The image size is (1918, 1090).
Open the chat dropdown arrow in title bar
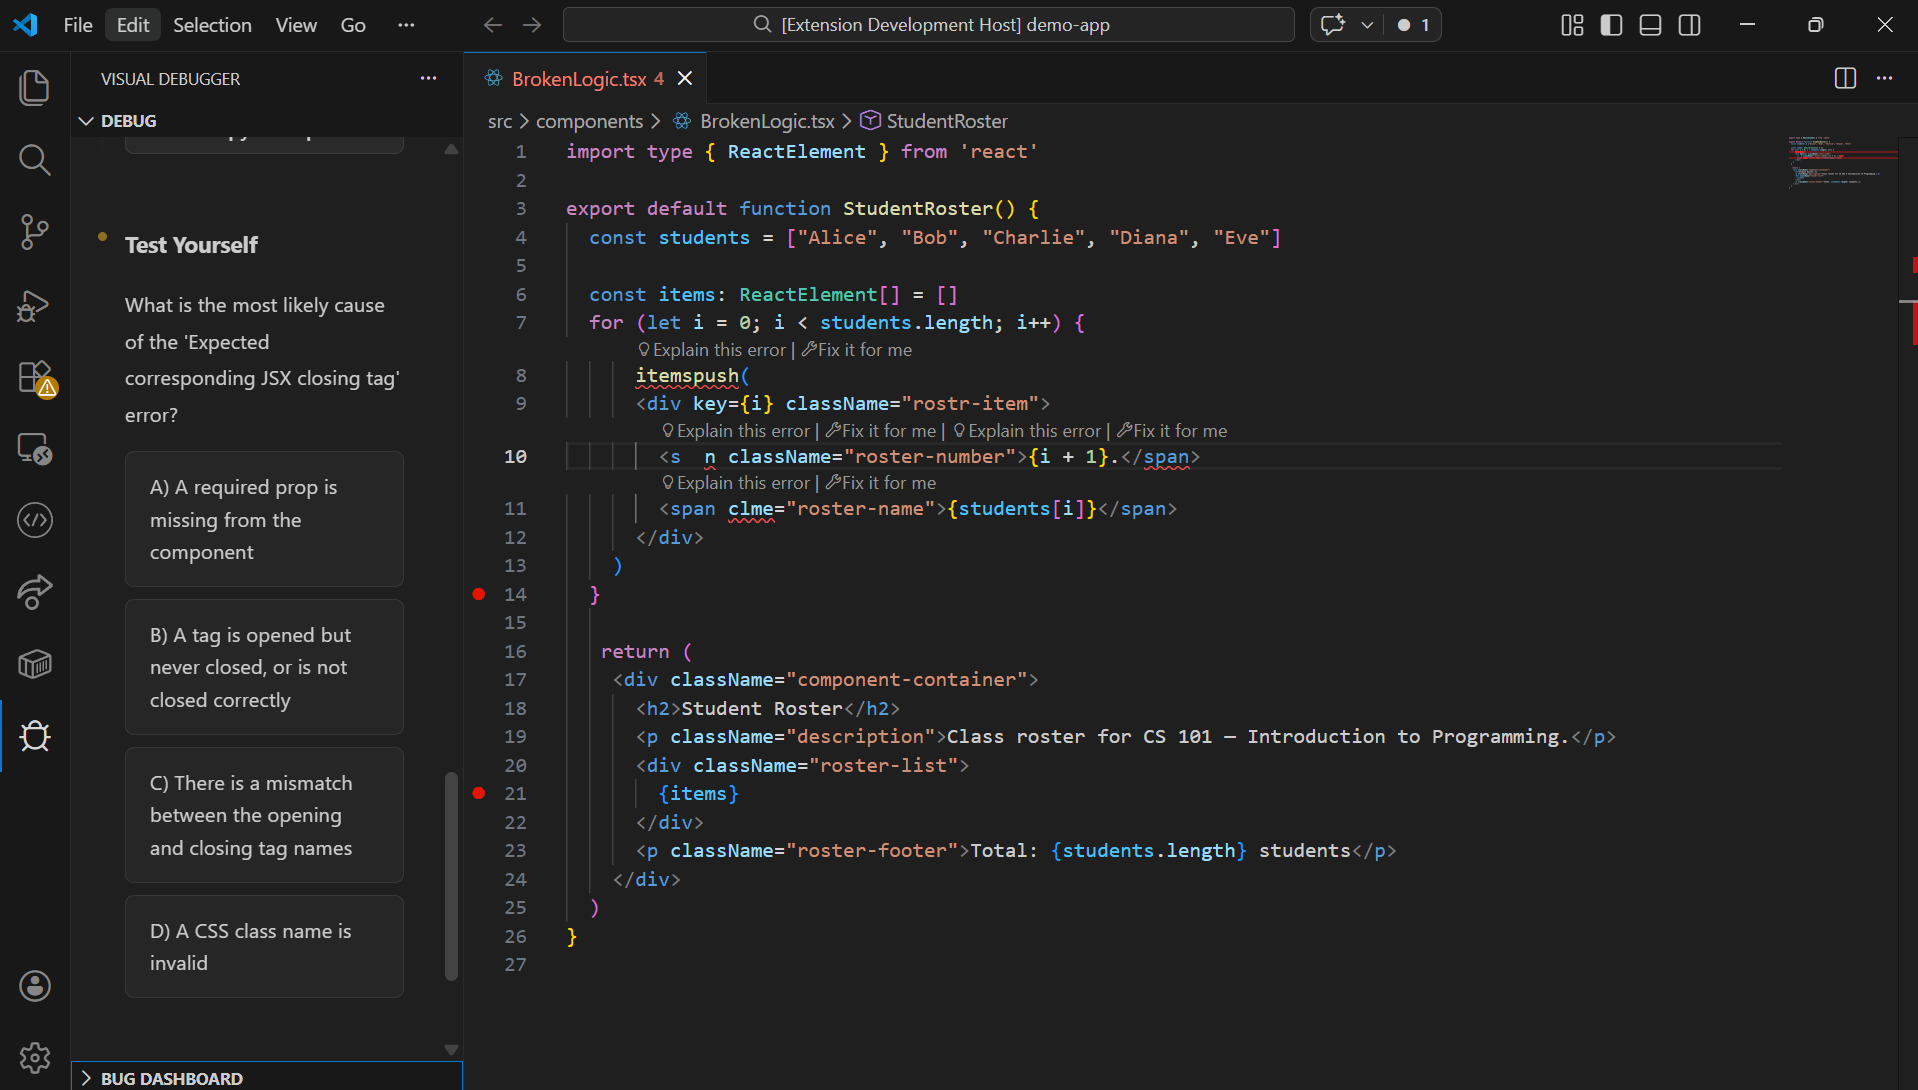click(1366, 25)
